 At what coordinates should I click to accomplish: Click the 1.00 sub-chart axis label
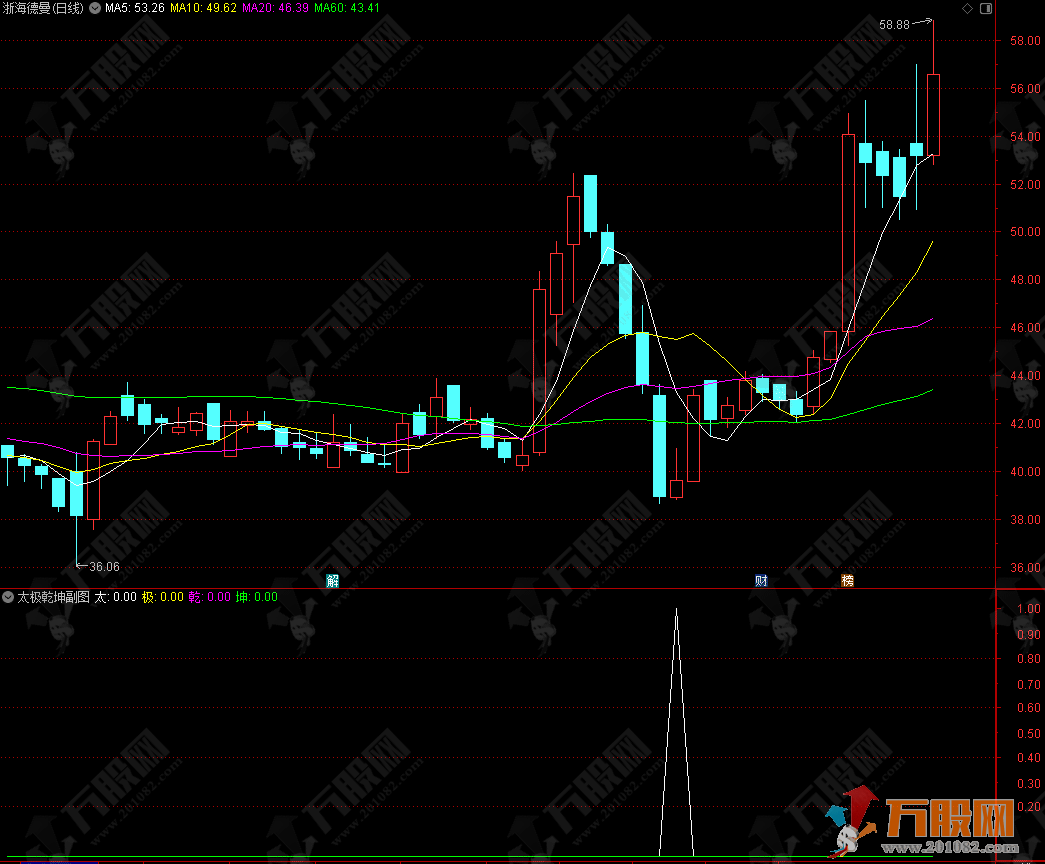(1029, 609)
